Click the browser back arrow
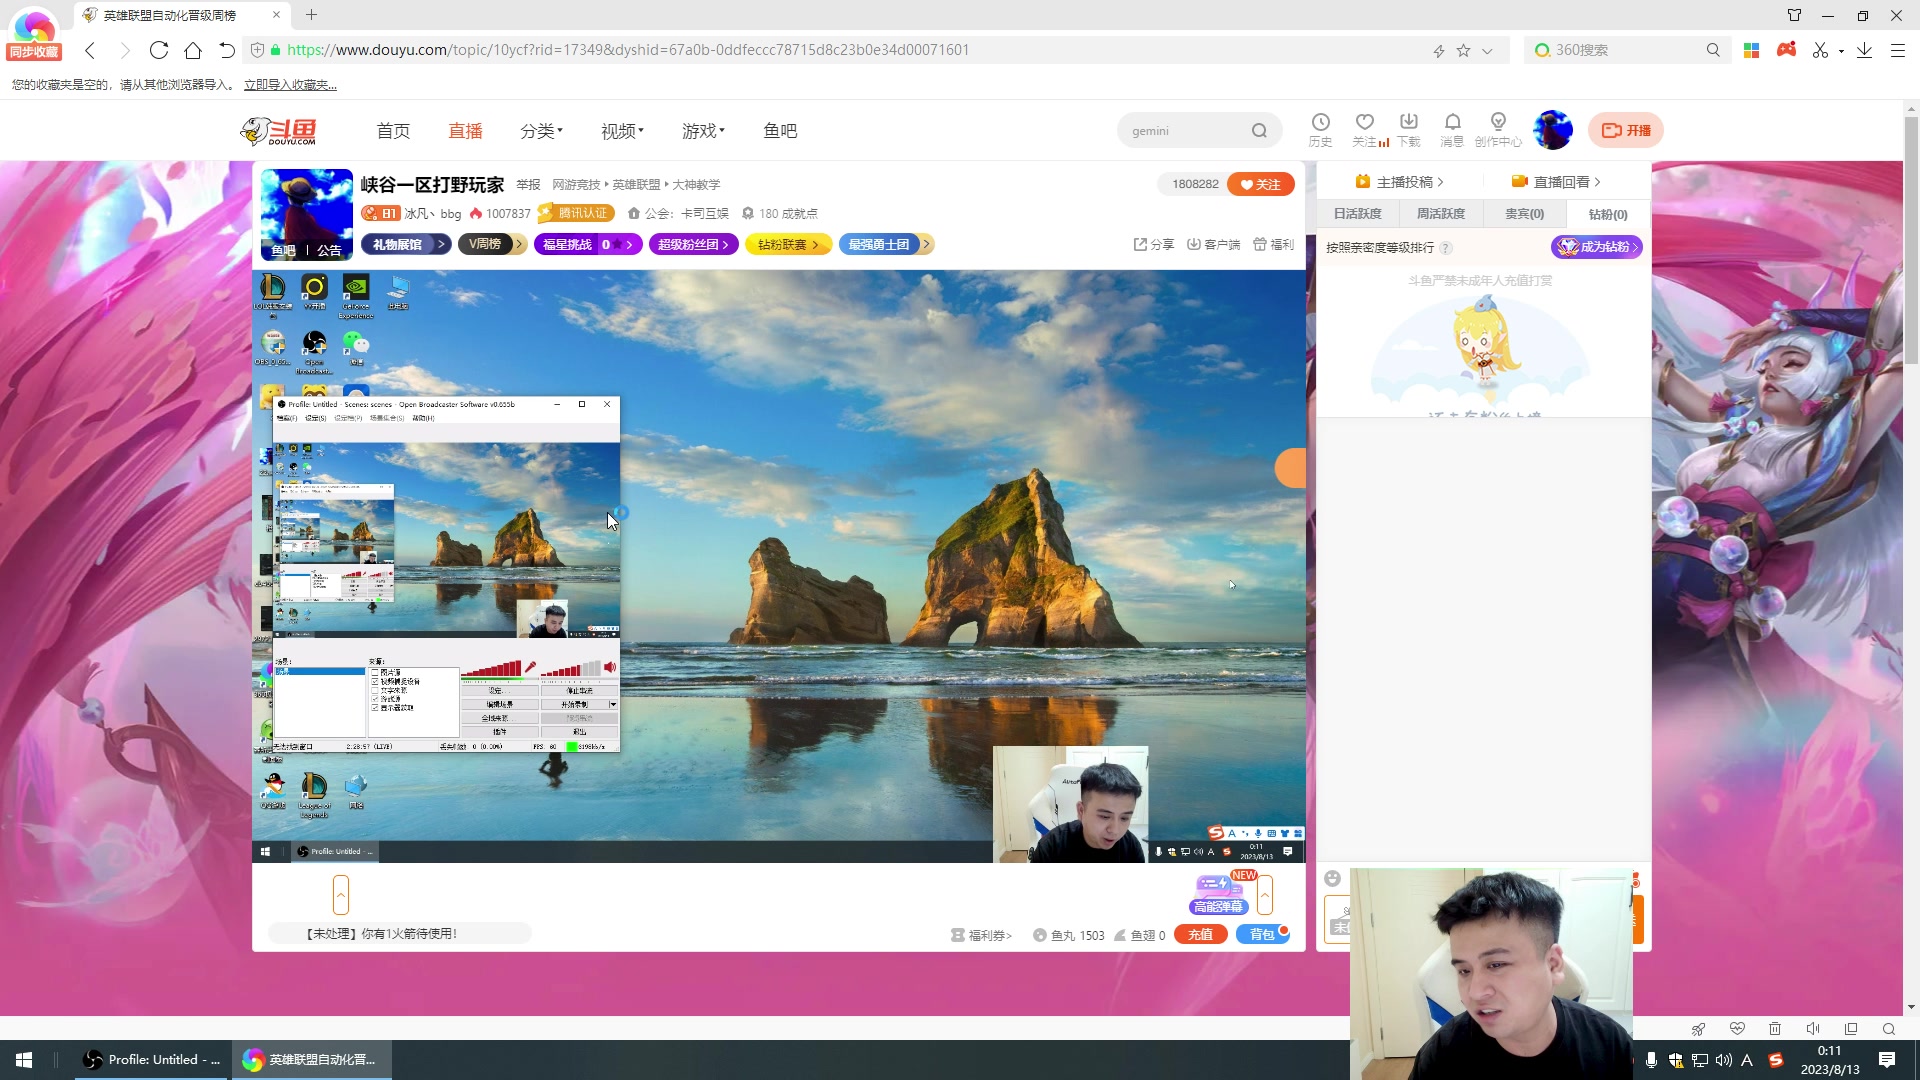Screen dimensions: 1920x1080 [90, 50]
